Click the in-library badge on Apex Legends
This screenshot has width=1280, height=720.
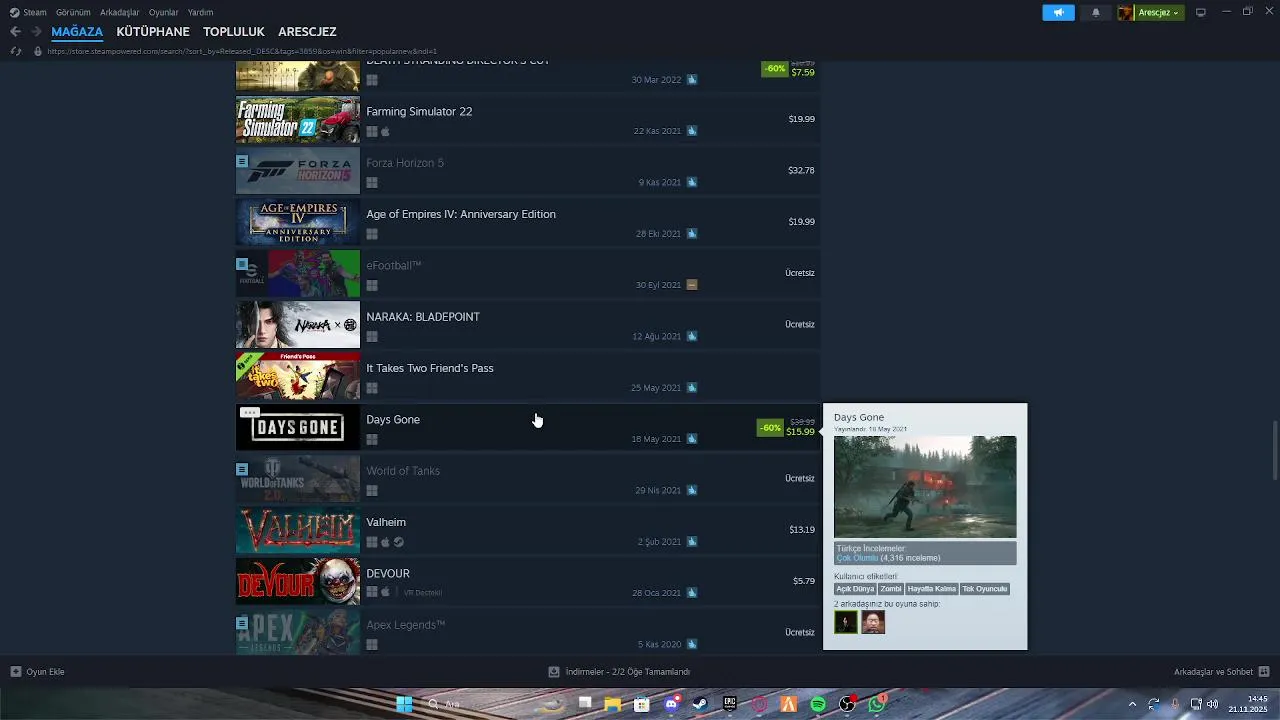point(242,623)
